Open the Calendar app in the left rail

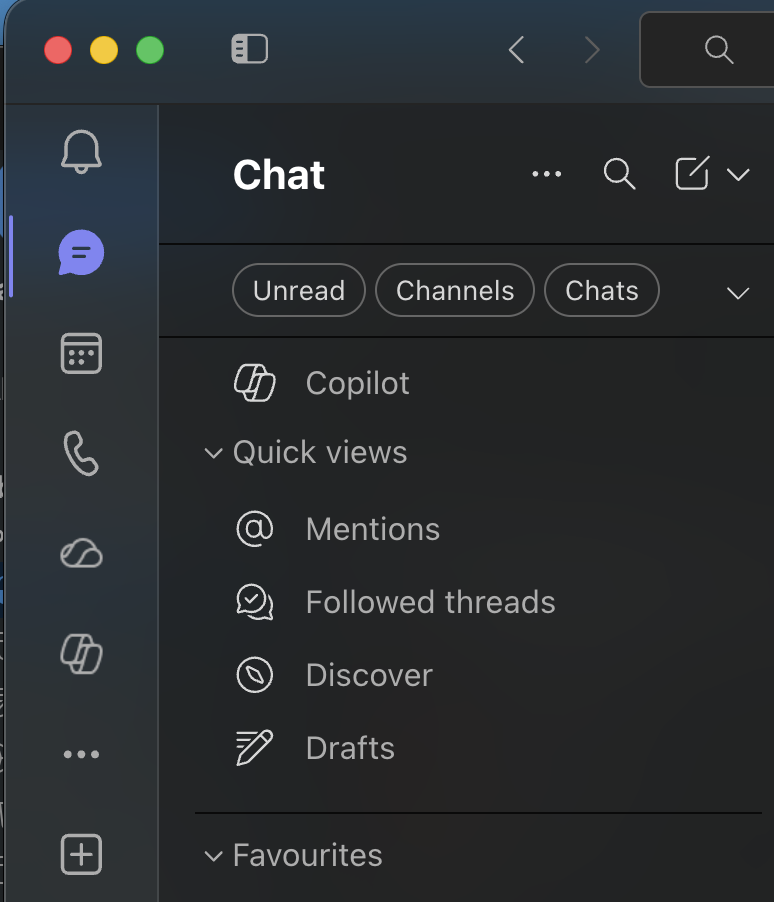coord(81,353)
